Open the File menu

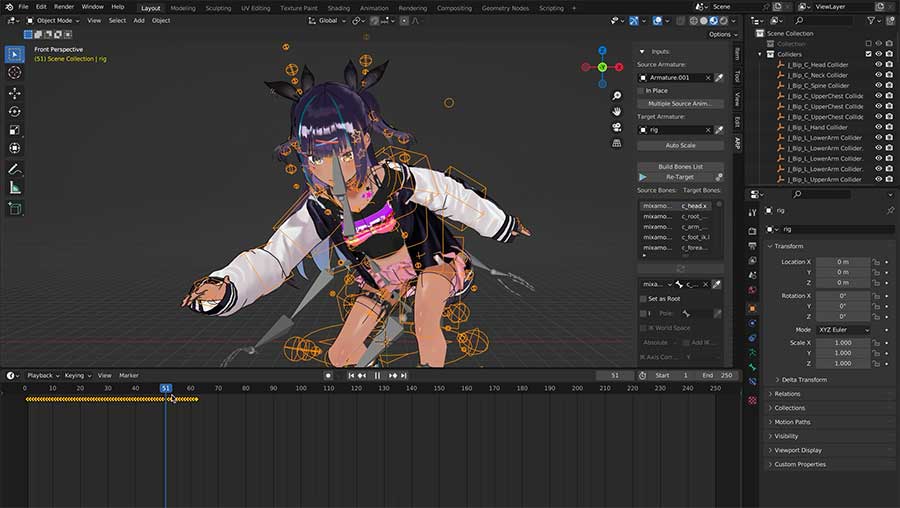point(24,7)
